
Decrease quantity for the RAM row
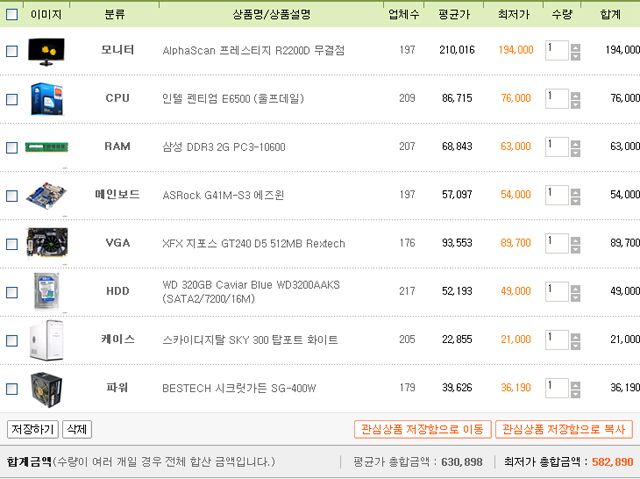tap(576, 153)
